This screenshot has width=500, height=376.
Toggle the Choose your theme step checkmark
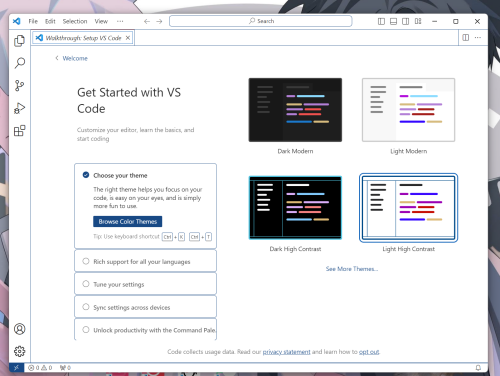click(x=86, y=175)
